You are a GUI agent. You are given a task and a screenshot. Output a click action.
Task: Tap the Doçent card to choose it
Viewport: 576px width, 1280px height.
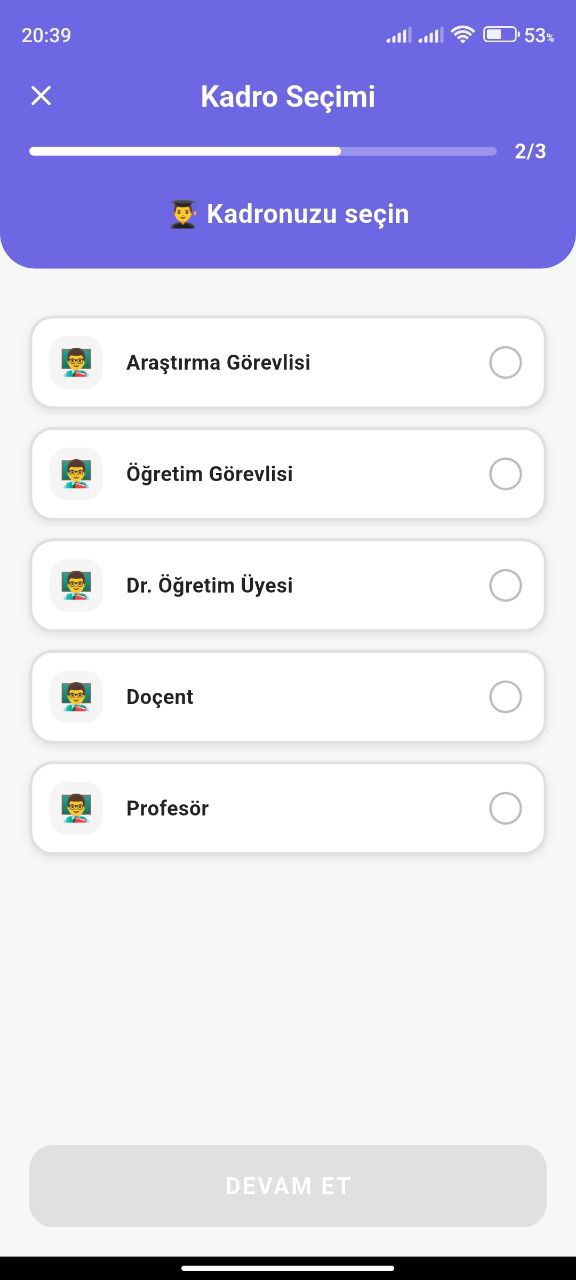288,696
